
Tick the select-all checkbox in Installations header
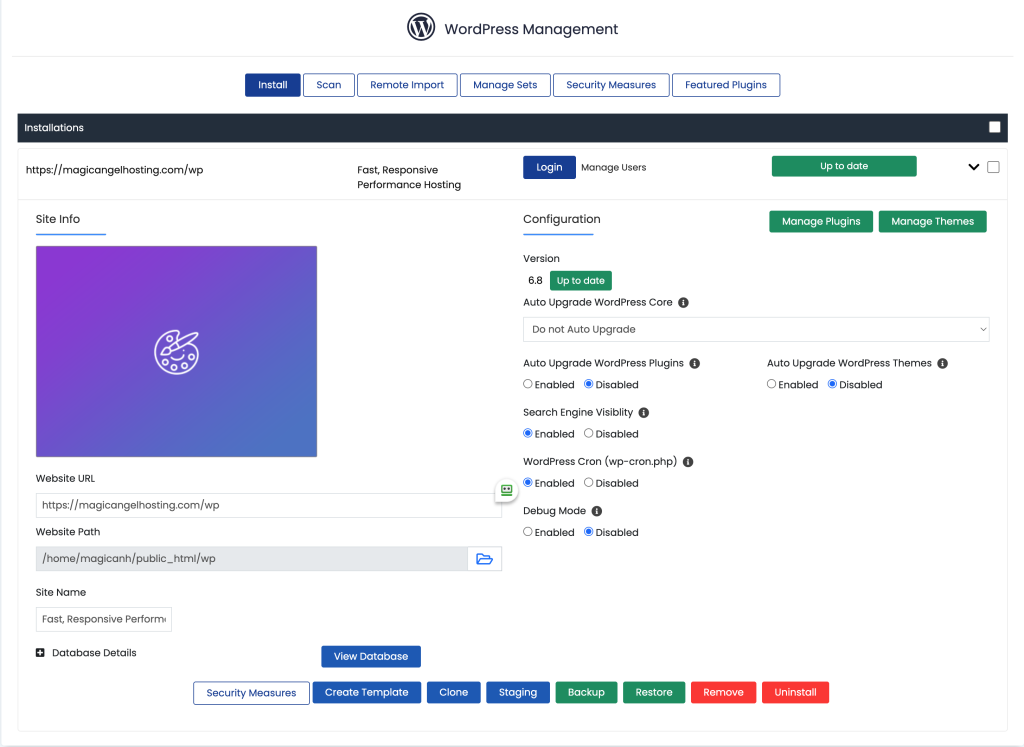pos(995,127)
